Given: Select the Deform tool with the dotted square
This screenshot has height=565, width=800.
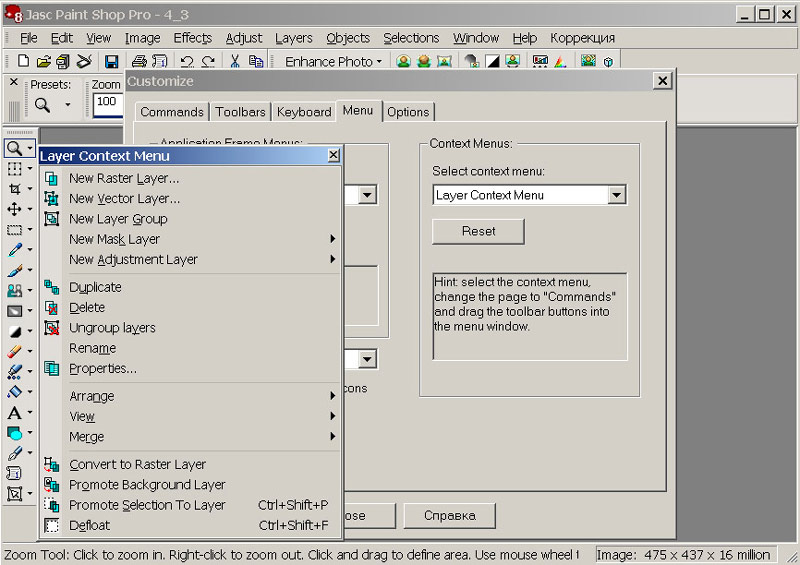Looking at the screenshot, I should [14, 168].
